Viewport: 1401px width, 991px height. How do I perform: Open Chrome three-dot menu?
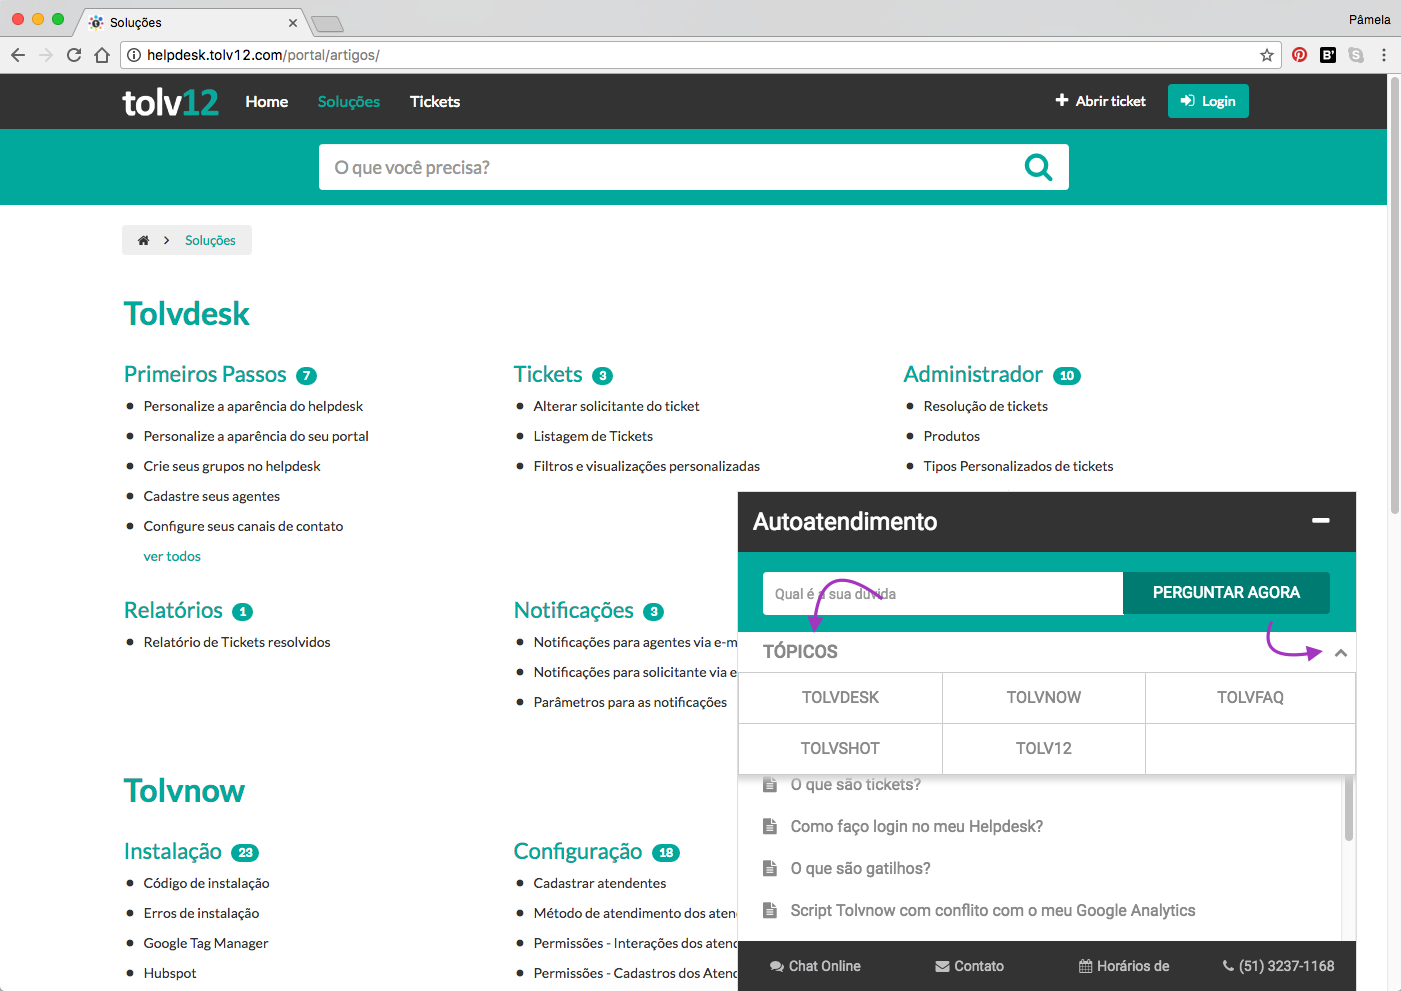(x=1384, y=55)
